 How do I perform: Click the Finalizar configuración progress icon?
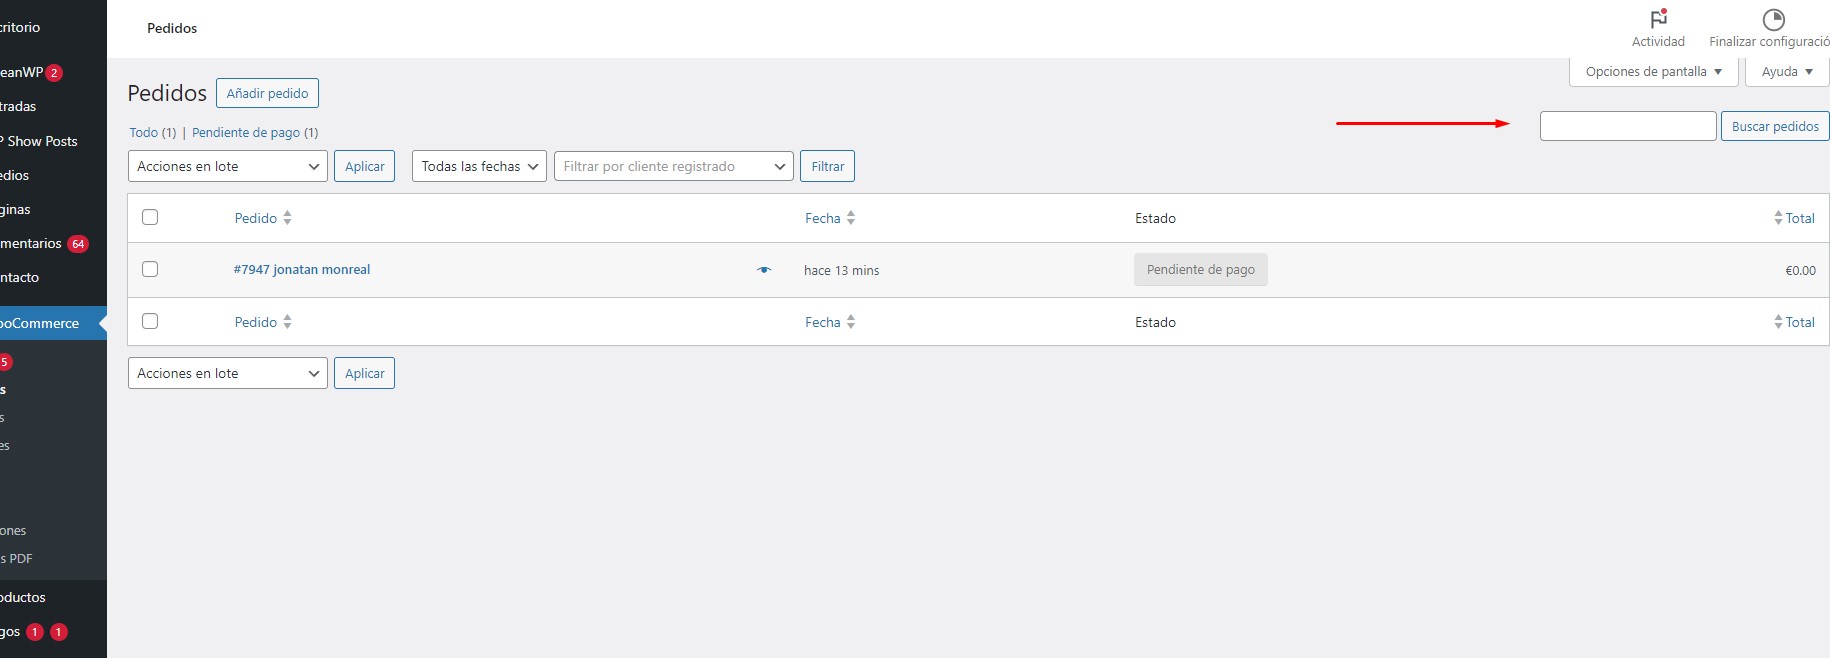click(x=1773, y=19)
